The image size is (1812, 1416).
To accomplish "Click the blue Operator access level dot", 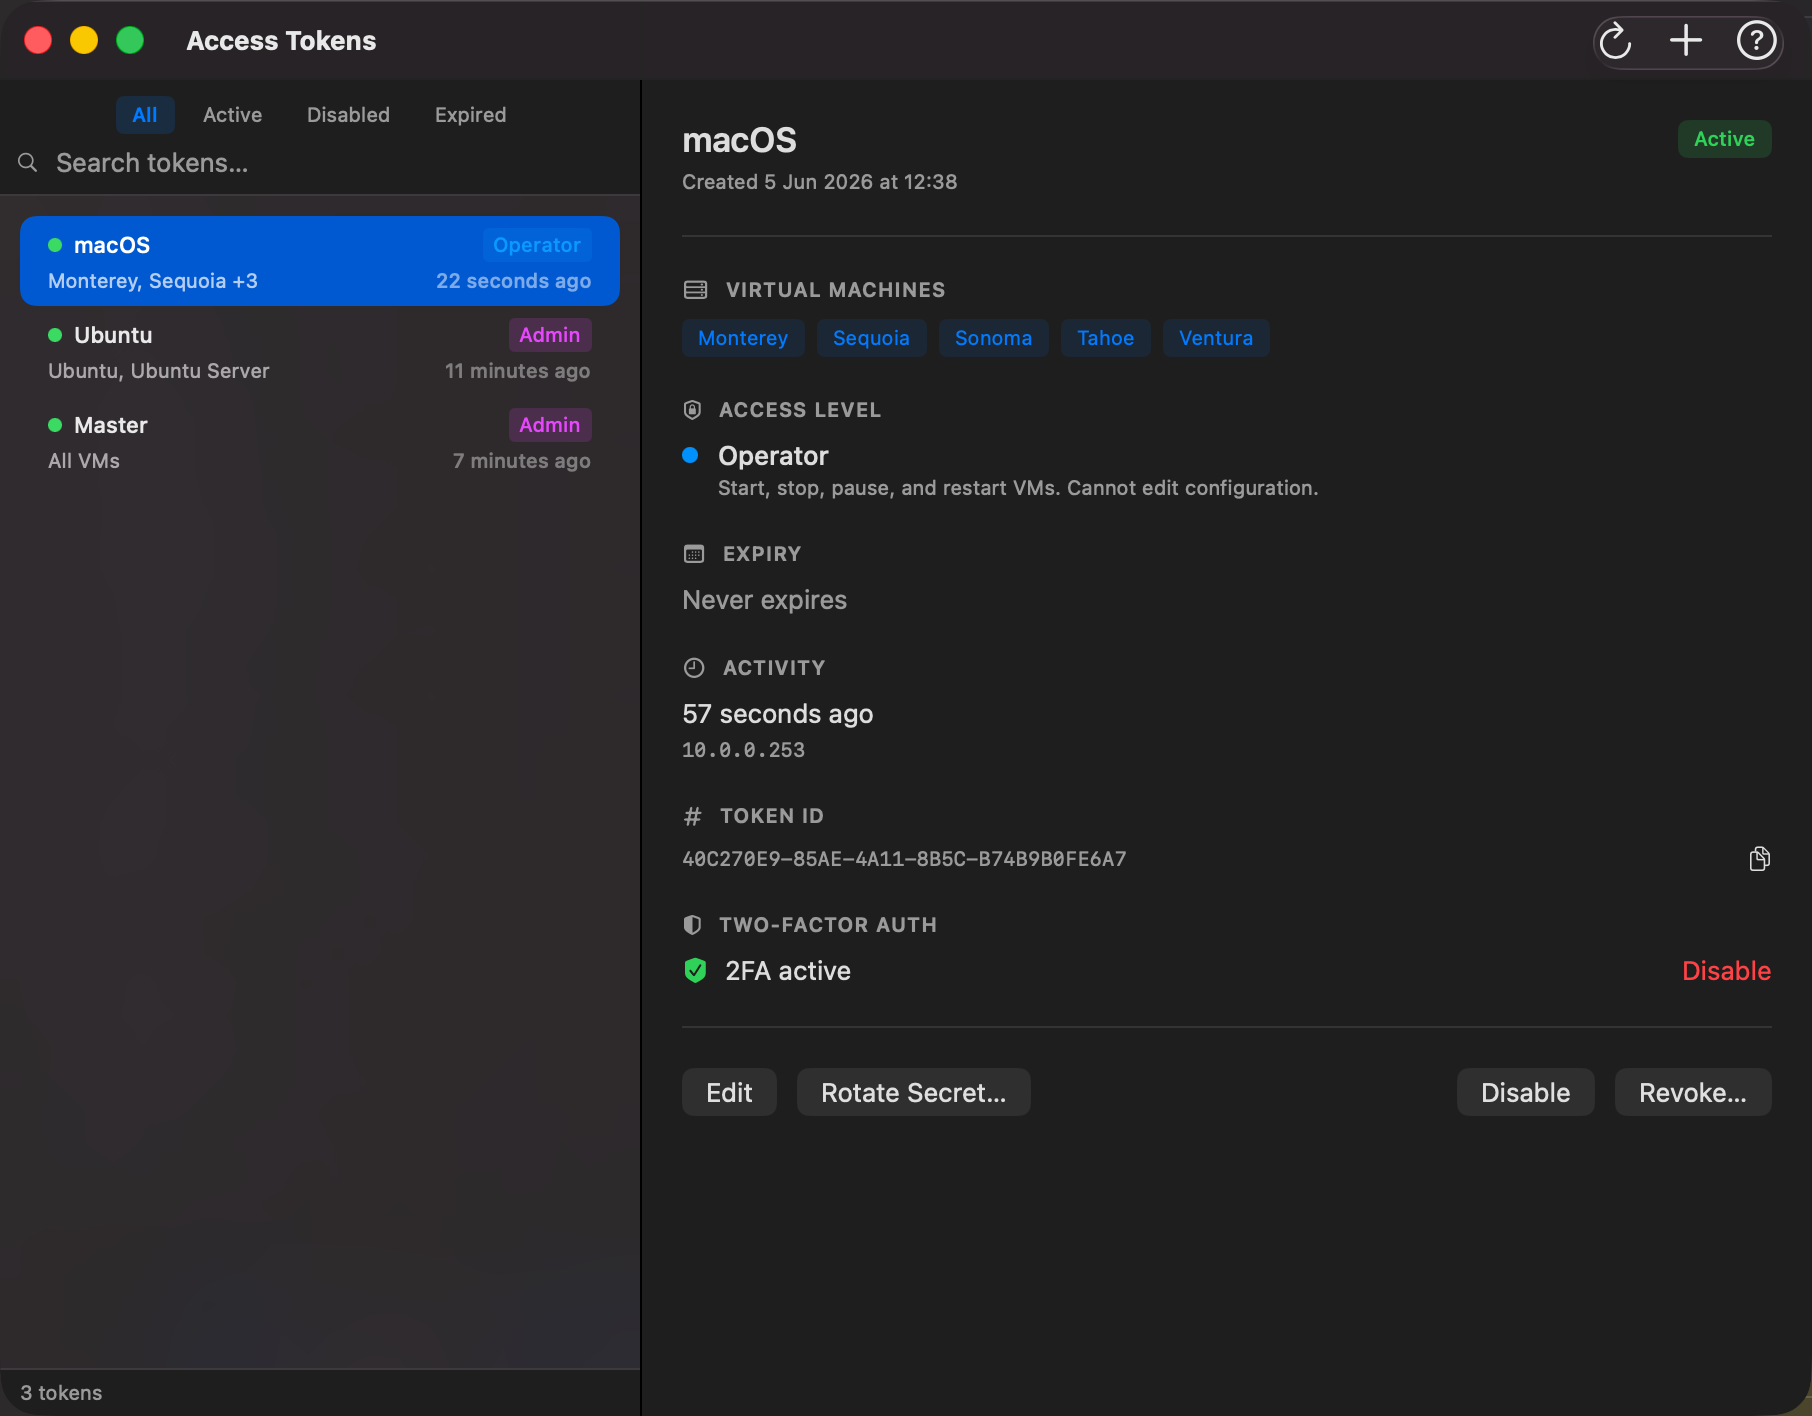I will [690, 456].
